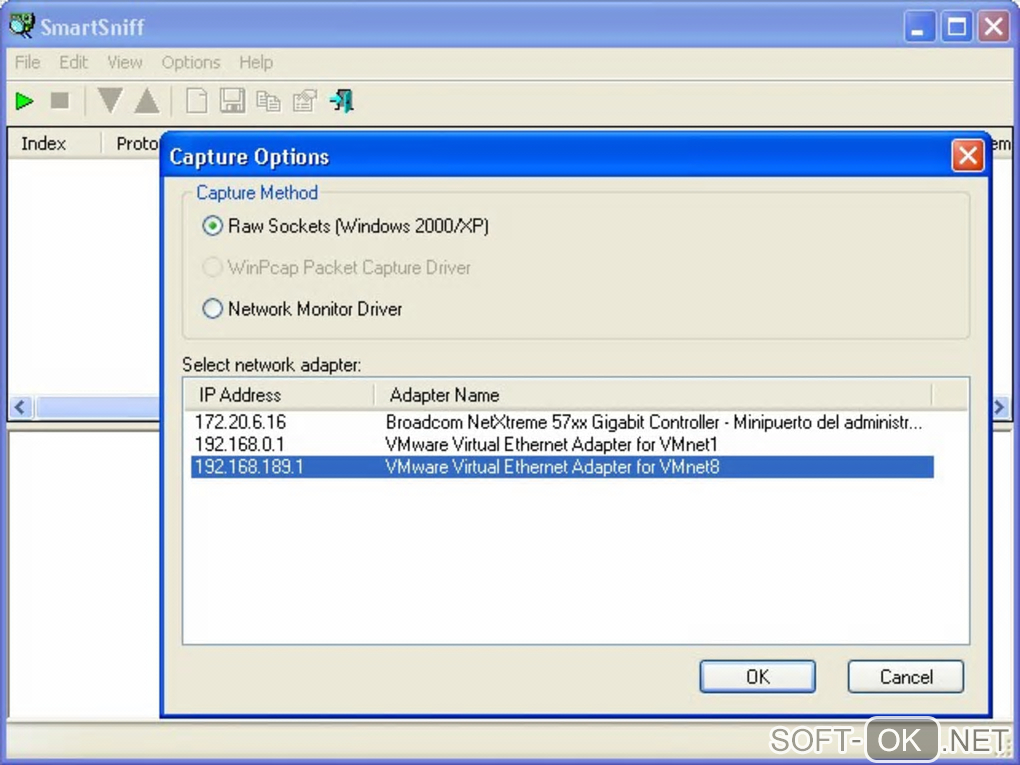Open properties via the toolbar properties icon
Viewport: 1020px width, 765px height.
[x=304, y=101]
